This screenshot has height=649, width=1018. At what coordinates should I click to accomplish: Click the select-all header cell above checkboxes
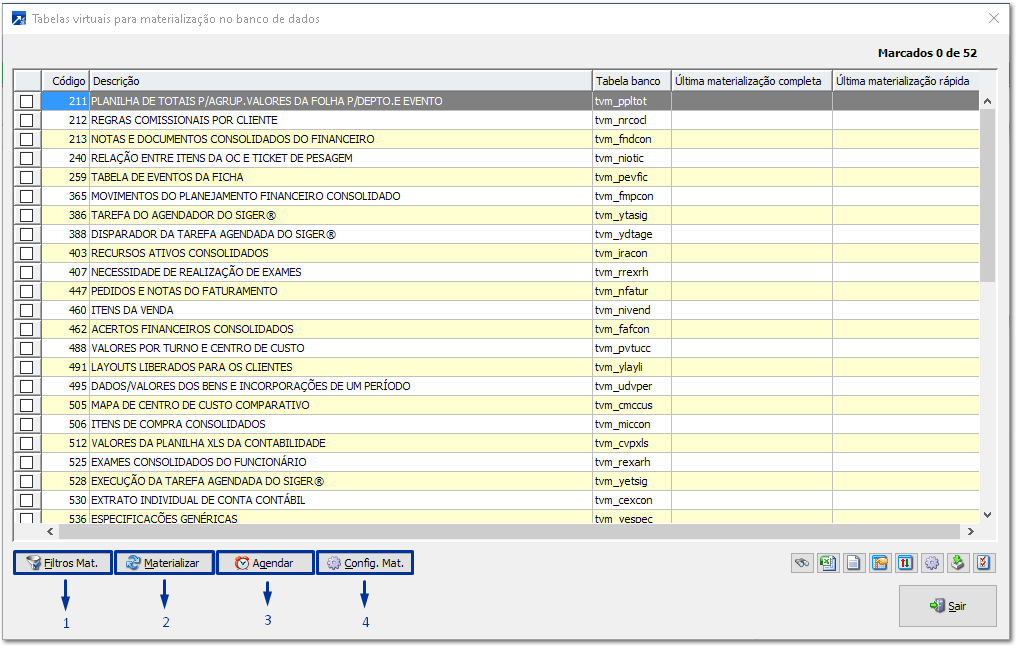point(27,81)
